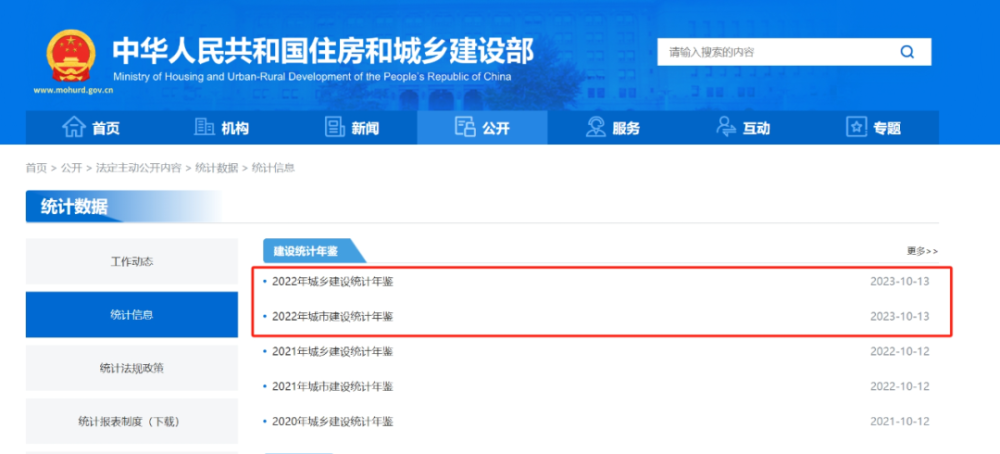This screenshot has height=454, width=1000.
Task: Click the English ministry name subtitle
Action: point(312,77)
